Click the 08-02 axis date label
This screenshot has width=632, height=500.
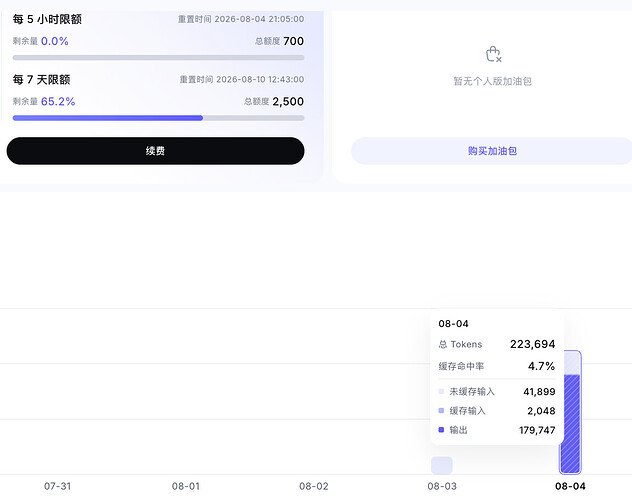coord(314,486)
